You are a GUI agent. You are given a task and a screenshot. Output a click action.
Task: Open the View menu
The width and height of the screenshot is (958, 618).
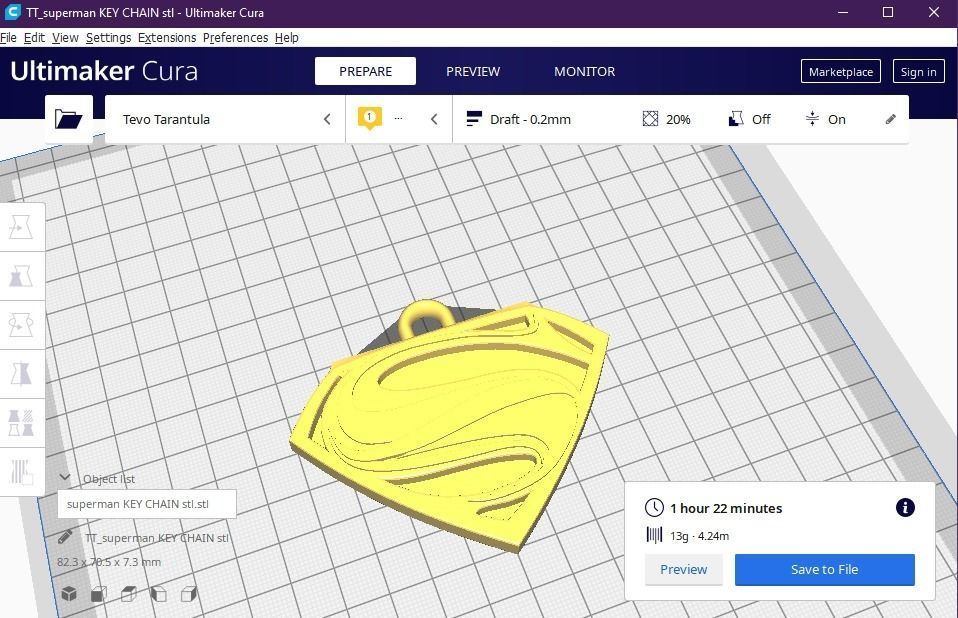65,38
